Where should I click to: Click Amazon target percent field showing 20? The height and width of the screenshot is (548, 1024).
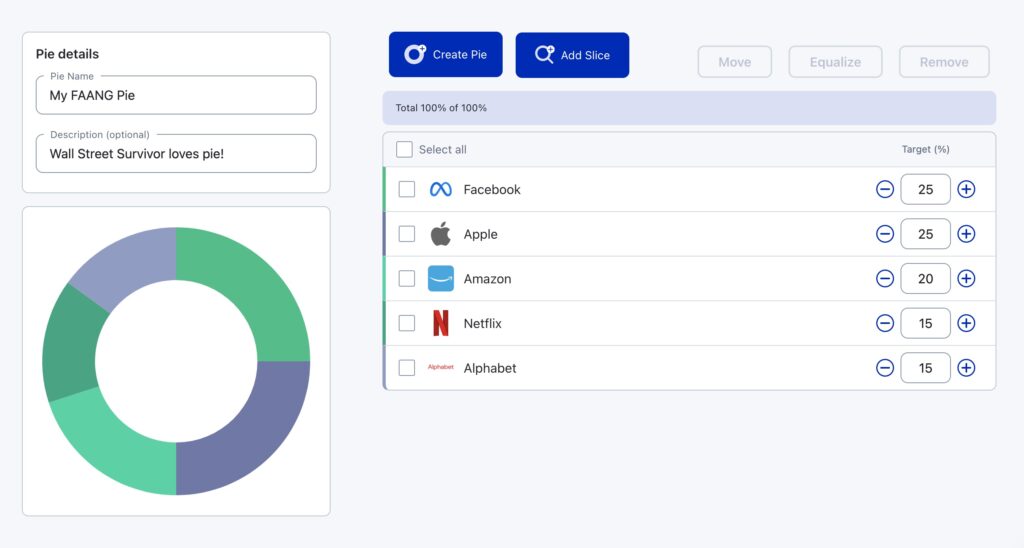(925, 278)
